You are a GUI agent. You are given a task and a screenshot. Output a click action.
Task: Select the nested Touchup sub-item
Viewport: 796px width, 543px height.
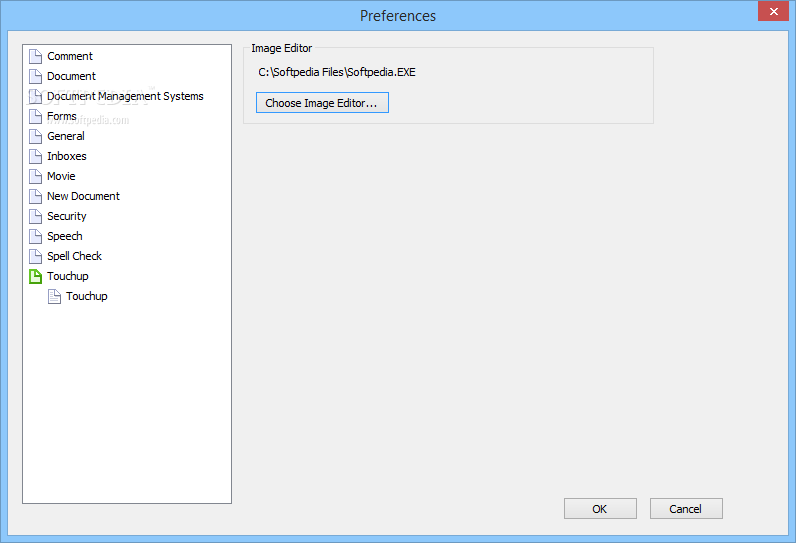87,296
